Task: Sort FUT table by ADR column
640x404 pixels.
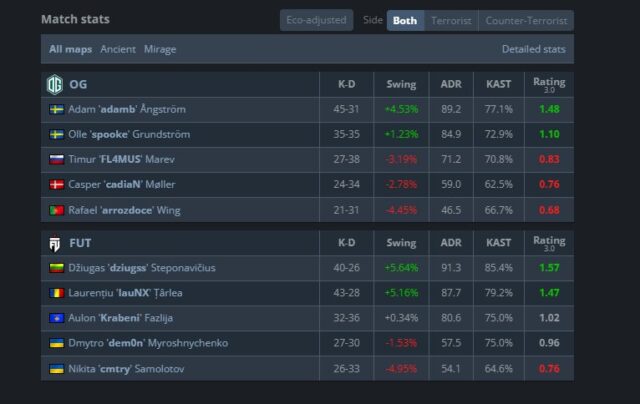Action: 451,243
